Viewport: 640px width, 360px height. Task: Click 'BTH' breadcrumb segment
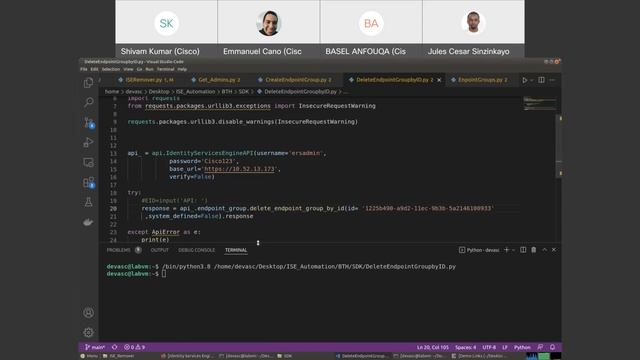coord(227,92)
